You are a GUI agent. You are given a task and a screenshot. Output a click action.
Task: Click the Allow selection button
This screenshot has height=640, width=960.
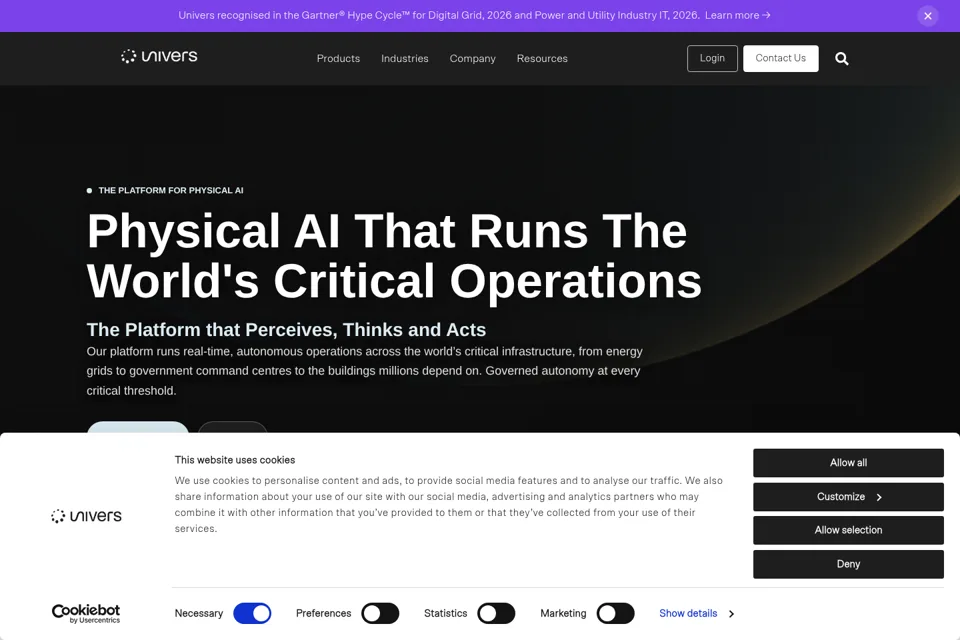pos(848,530)
